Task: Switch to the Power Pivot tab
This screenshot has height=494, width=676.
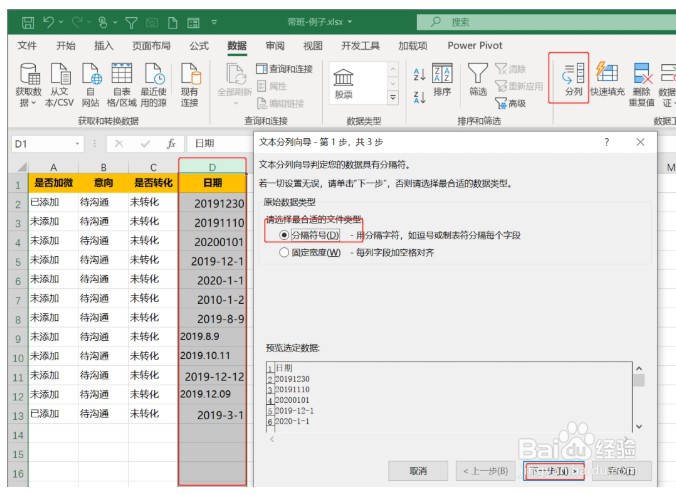Action: click(x=475, y=45)
